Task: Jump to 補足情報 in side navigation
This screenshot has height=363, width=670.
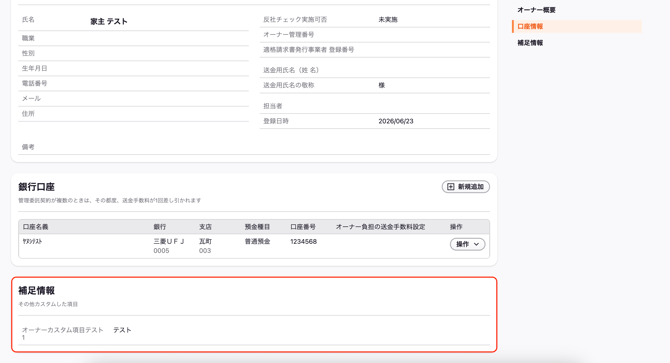Action: 530,43
